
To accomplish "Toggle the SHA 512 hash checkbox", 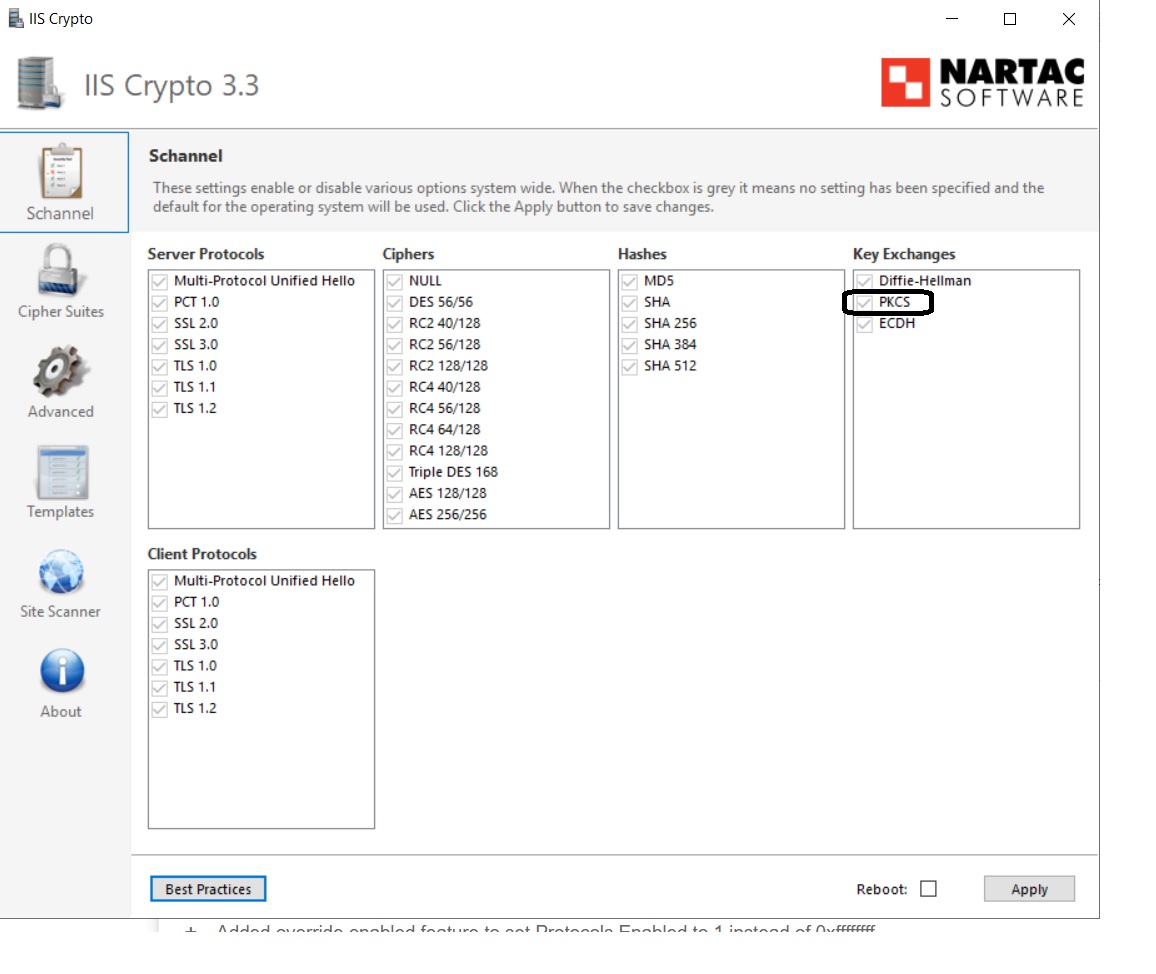I will [x=629, y=367].
